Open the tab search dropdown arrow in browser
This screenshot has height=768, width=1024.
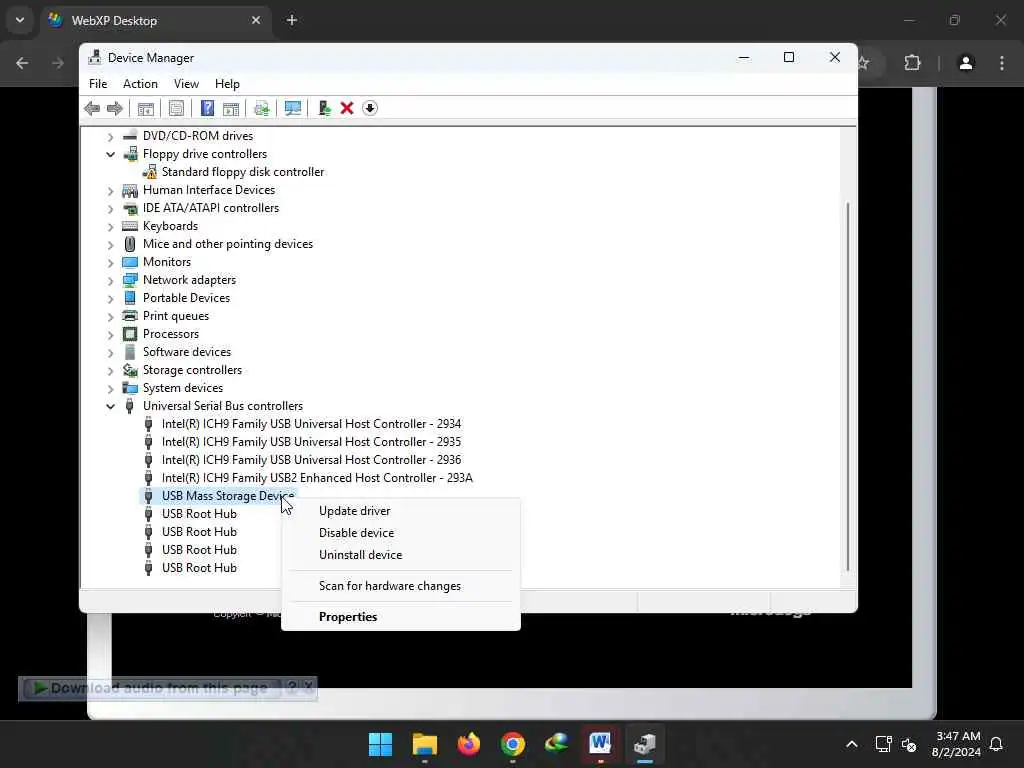pyautogui.click(x=20, y=20)
